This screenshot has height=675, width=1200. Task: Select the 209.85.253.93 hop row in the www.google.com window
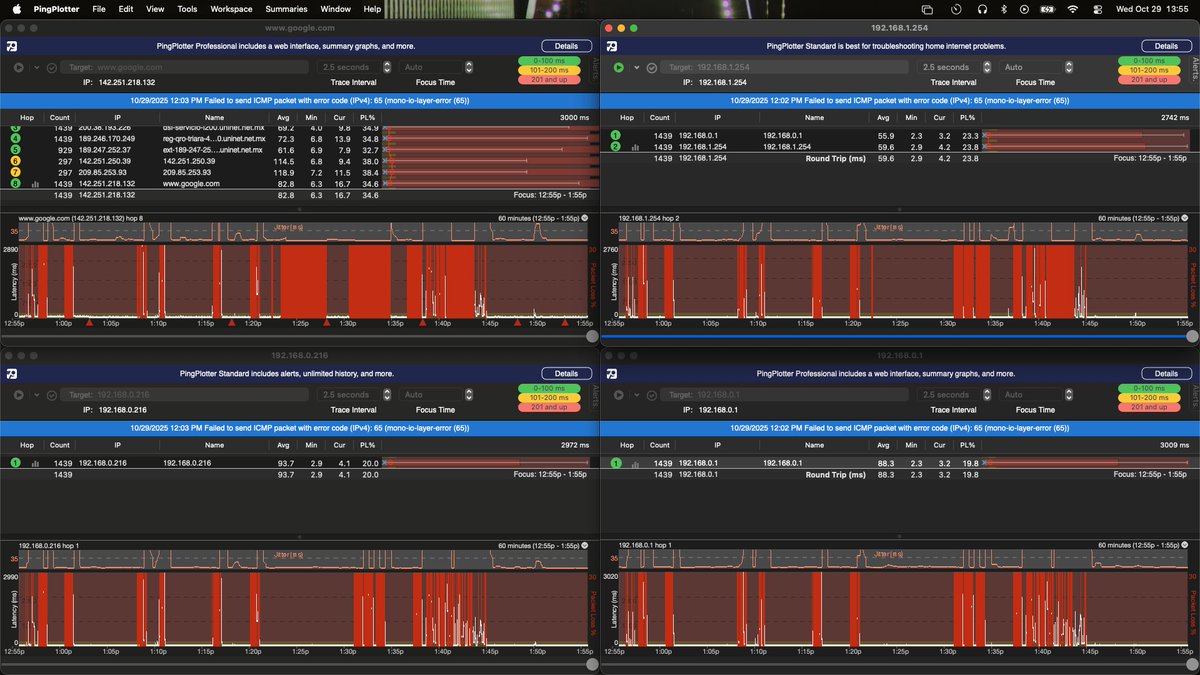tap(300, 173)
